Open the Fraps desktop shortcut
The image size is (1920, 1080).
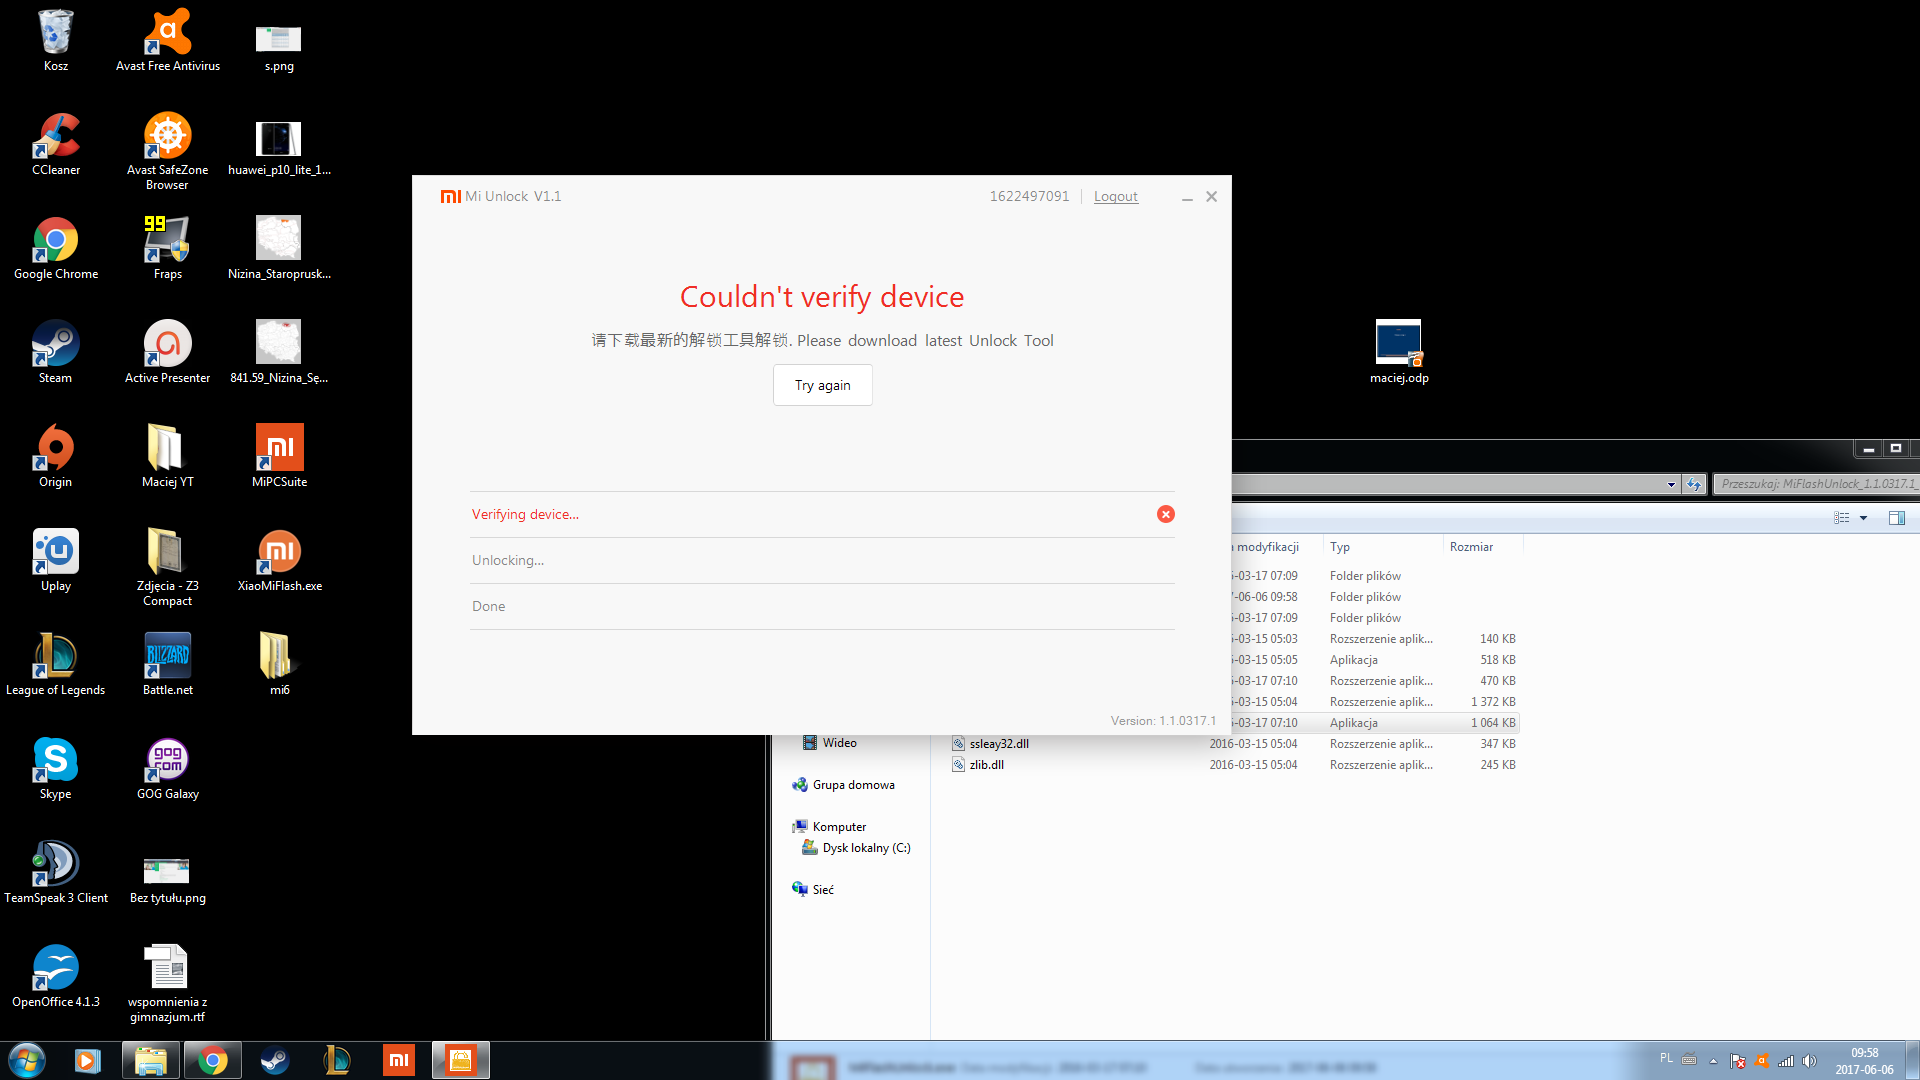(168, 248)
